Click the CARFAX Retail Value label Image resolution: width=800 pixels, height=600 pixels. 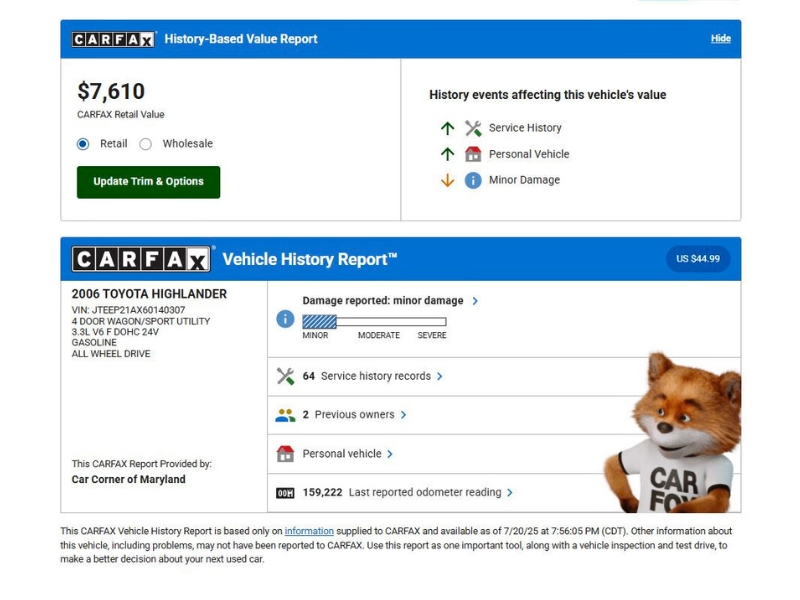click(121, 115)
